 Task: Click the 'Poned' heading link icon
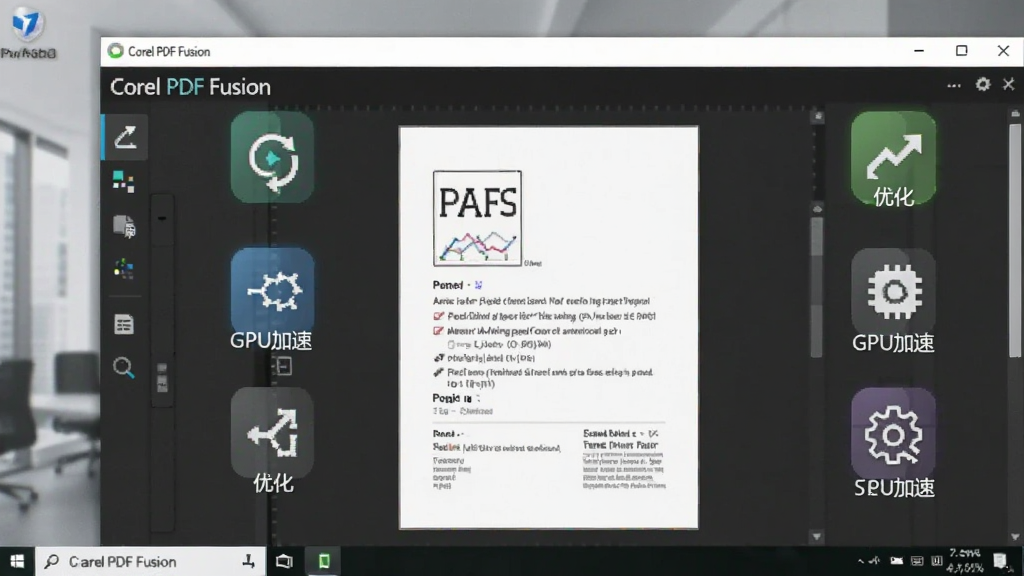478,285
